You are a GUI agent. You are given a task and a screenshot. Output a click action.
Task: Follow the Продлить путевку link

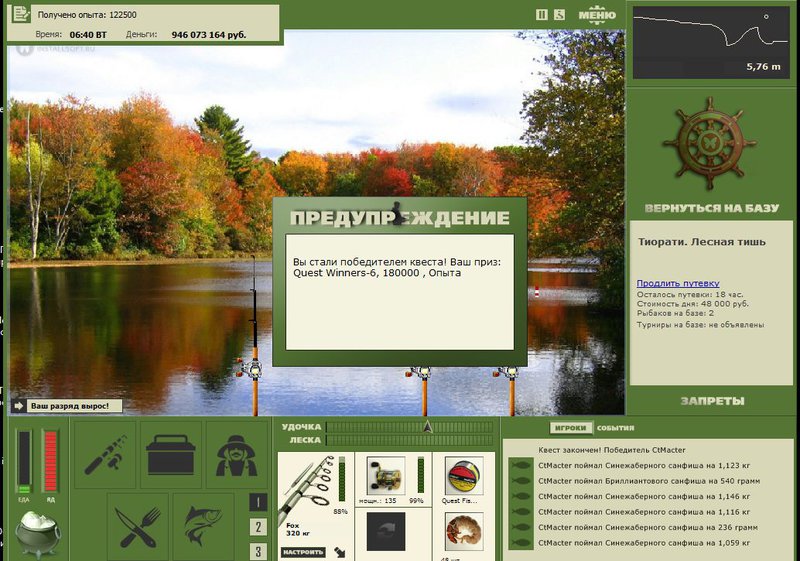click(678, 283)
